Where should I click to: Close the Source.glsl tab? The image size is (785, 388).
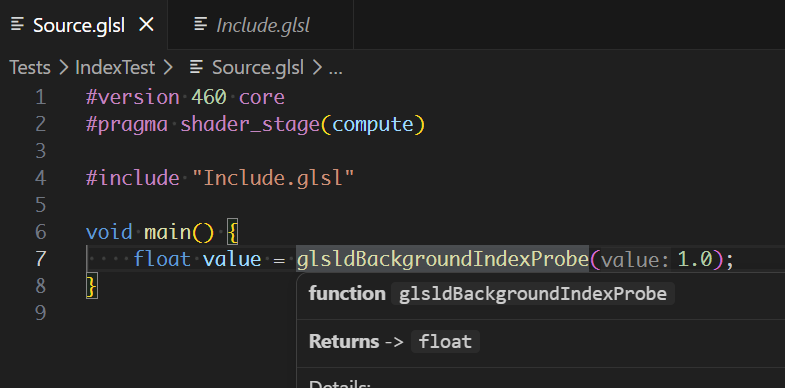coord(146,24)
